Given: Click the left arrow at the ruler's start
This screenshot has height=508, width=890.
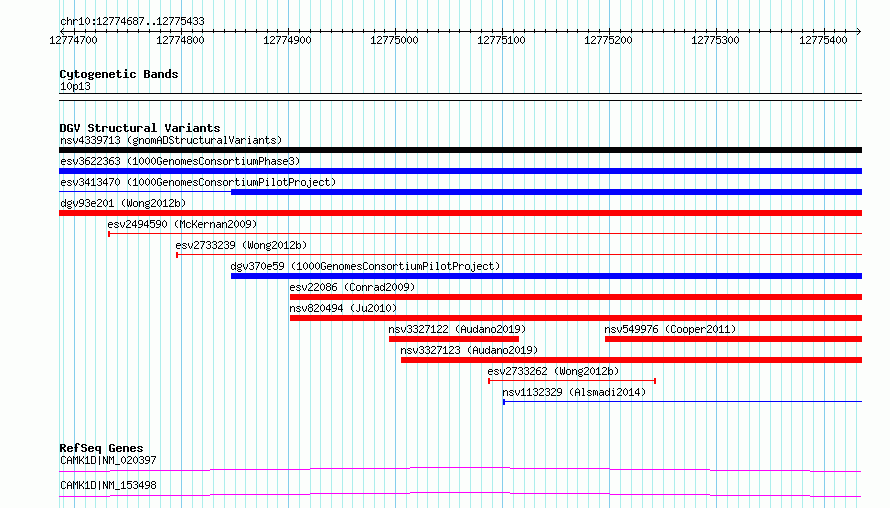Looking at the screenshot, I should [62, 31].
